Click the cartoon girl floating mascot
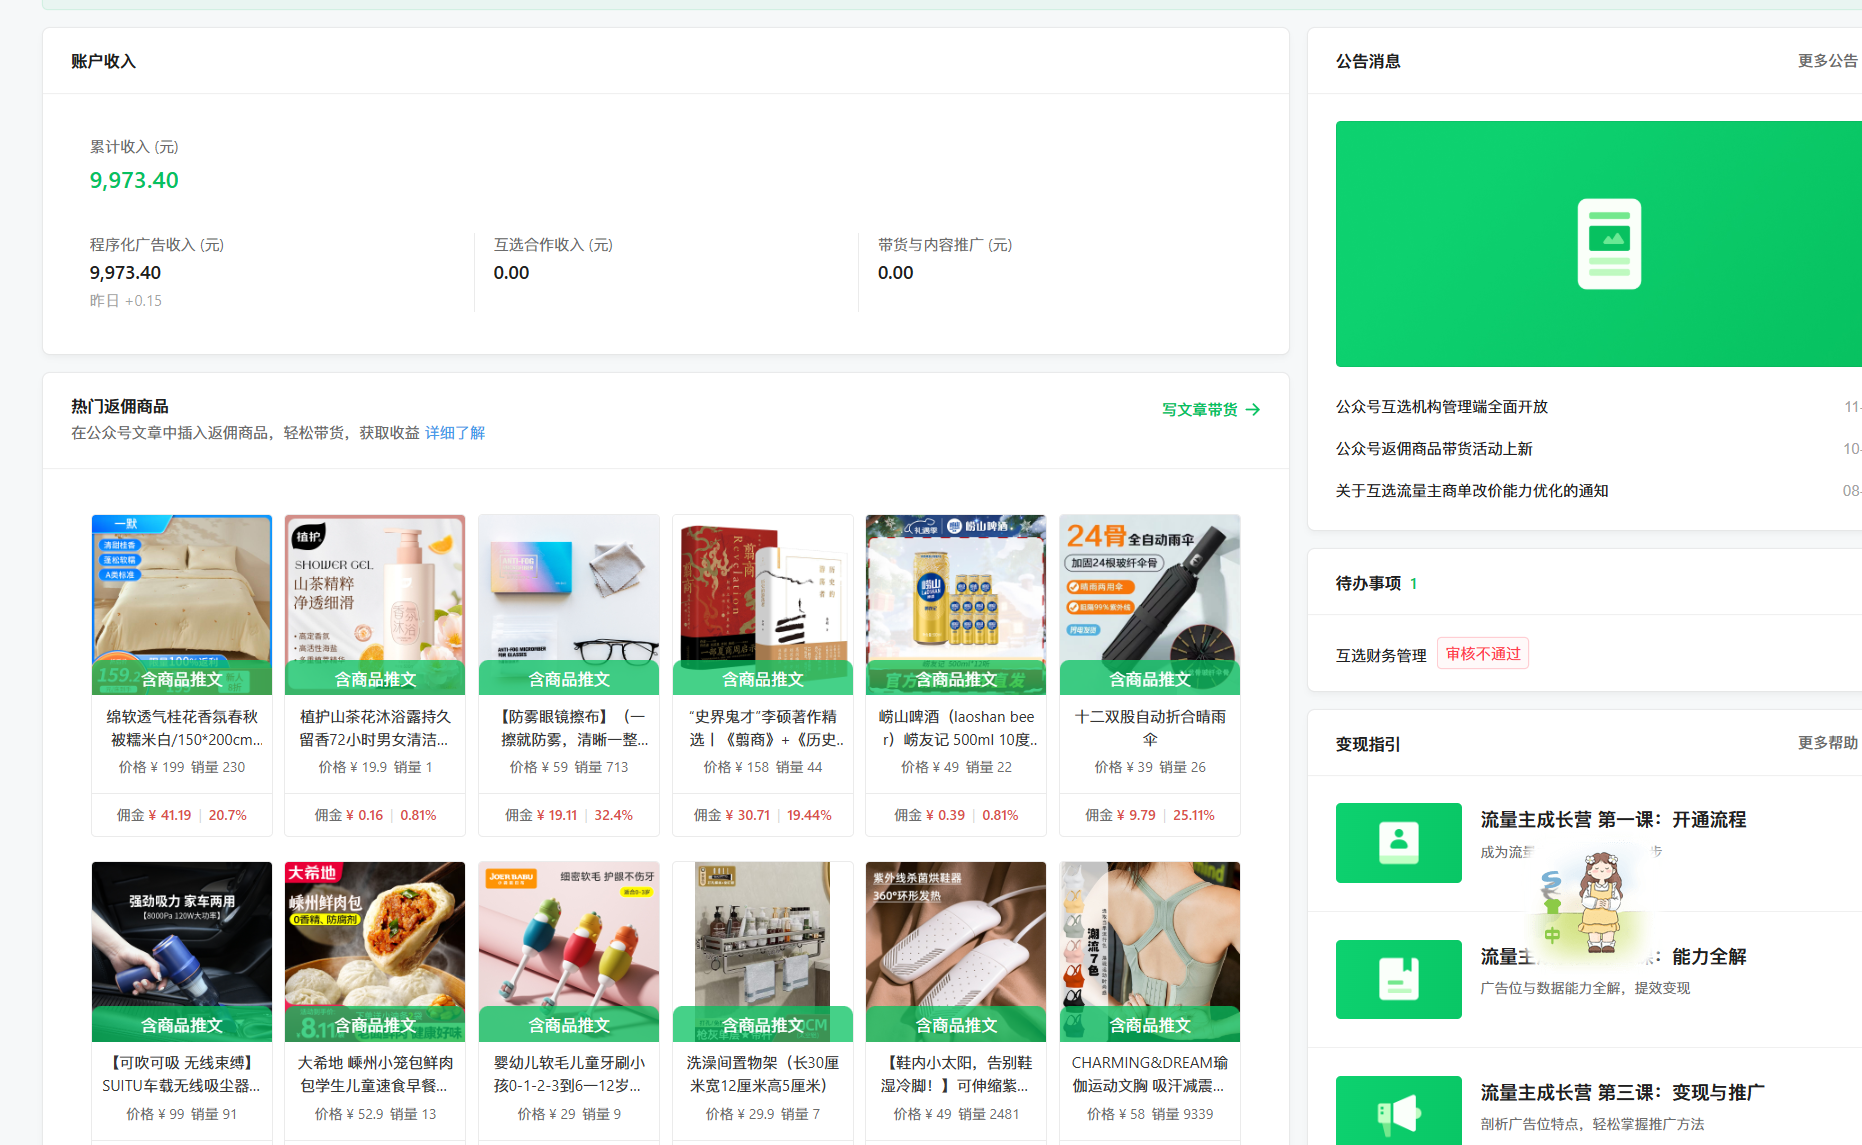The image size is (1862, 1145). click(x=1598, y=901)
